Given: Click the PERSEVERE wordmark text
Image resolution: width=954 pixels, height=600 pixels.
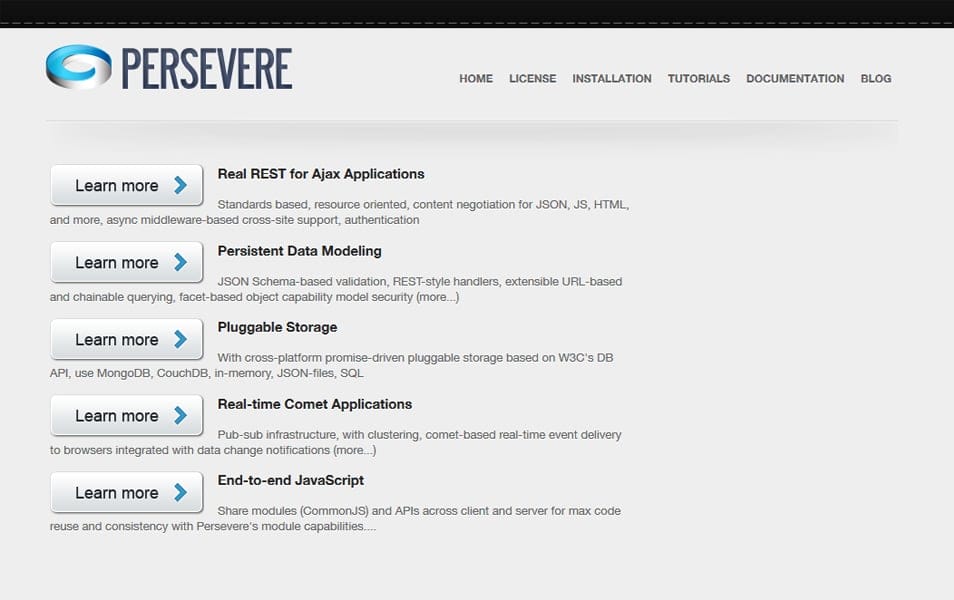Looking at the screenshot, I should click(206, 69).
